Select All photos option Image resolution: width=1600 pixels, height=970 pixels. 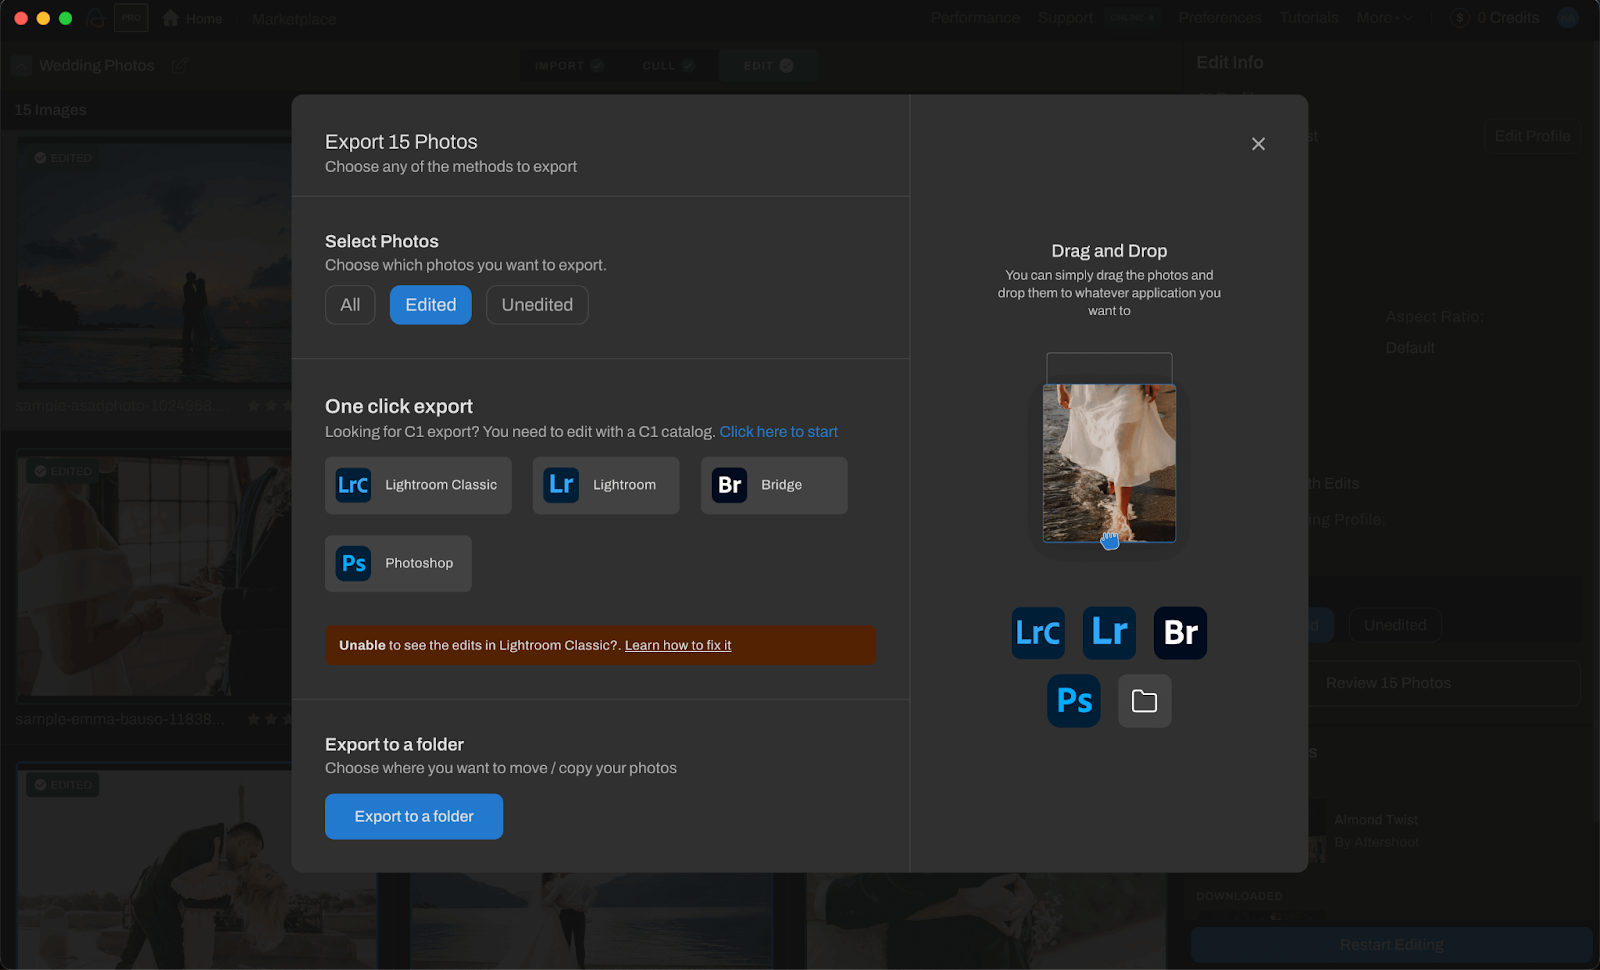pos(350,305)
